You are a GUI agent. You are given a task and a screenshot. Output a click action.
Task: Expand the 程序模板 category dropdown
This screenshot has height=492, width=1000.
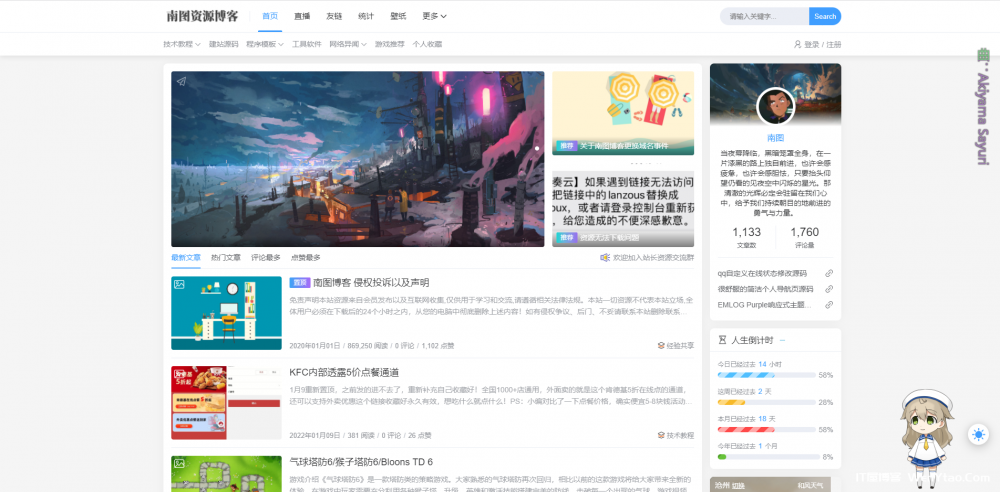265,44
